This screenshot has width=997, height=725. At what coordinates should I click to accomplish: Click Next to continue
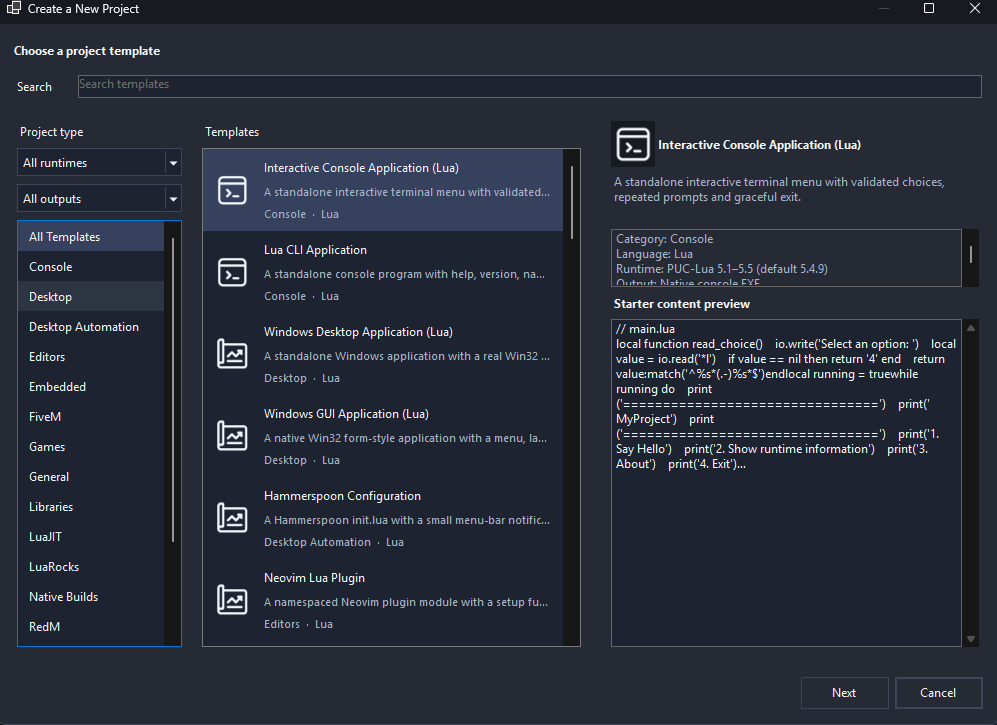[844, 693]
